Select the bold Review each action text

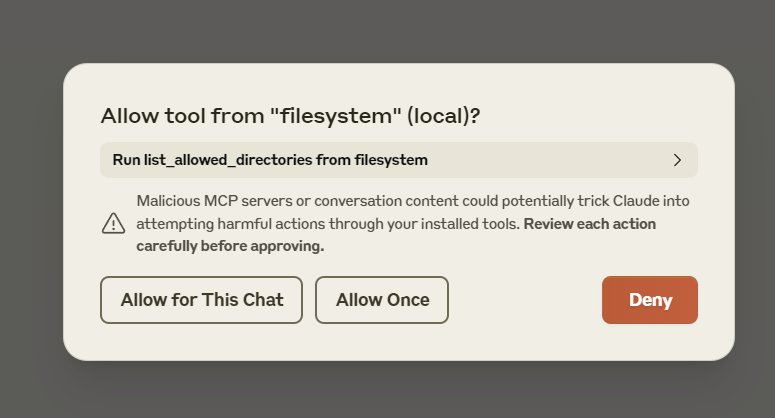(x=590, y=224)
